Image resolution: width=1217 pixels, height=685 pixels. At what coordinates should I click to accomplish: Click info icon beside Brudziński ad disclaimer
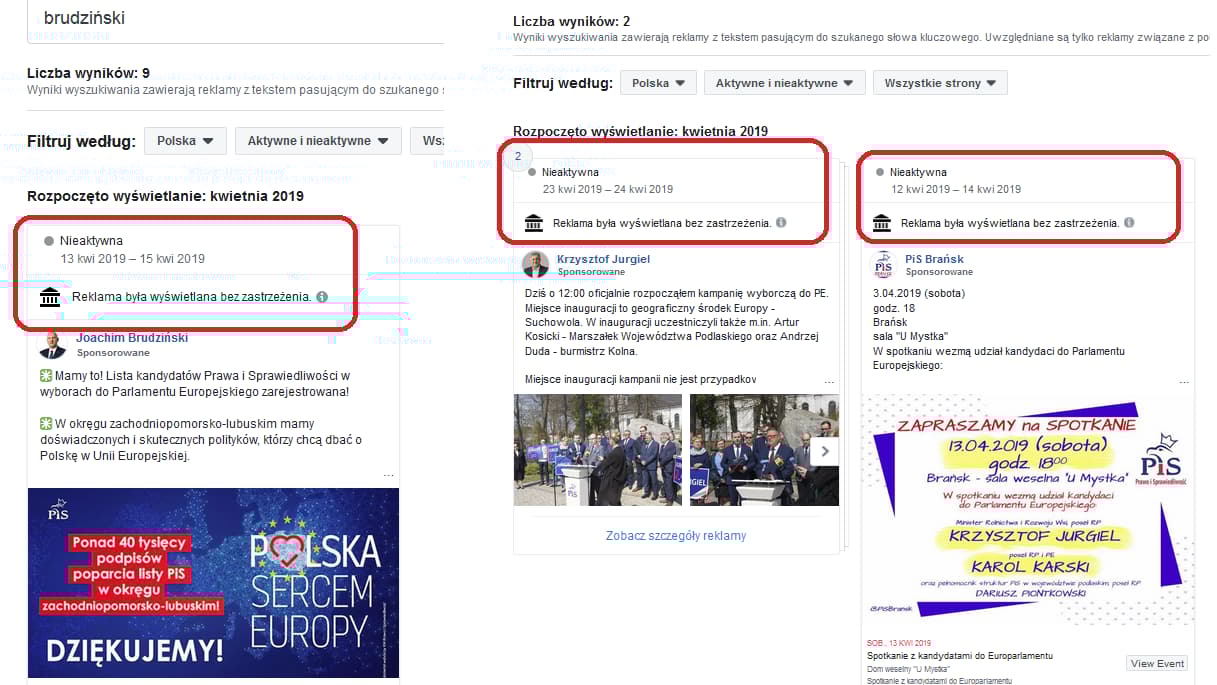tap(322, 297)
